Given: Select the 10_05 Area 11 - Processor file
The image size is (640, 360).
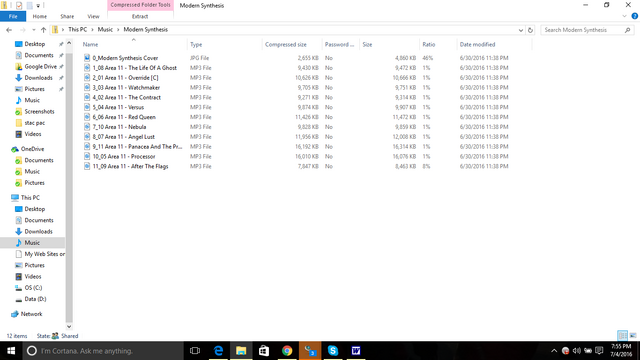Looking at the screenshot, I should coord(124,156).
